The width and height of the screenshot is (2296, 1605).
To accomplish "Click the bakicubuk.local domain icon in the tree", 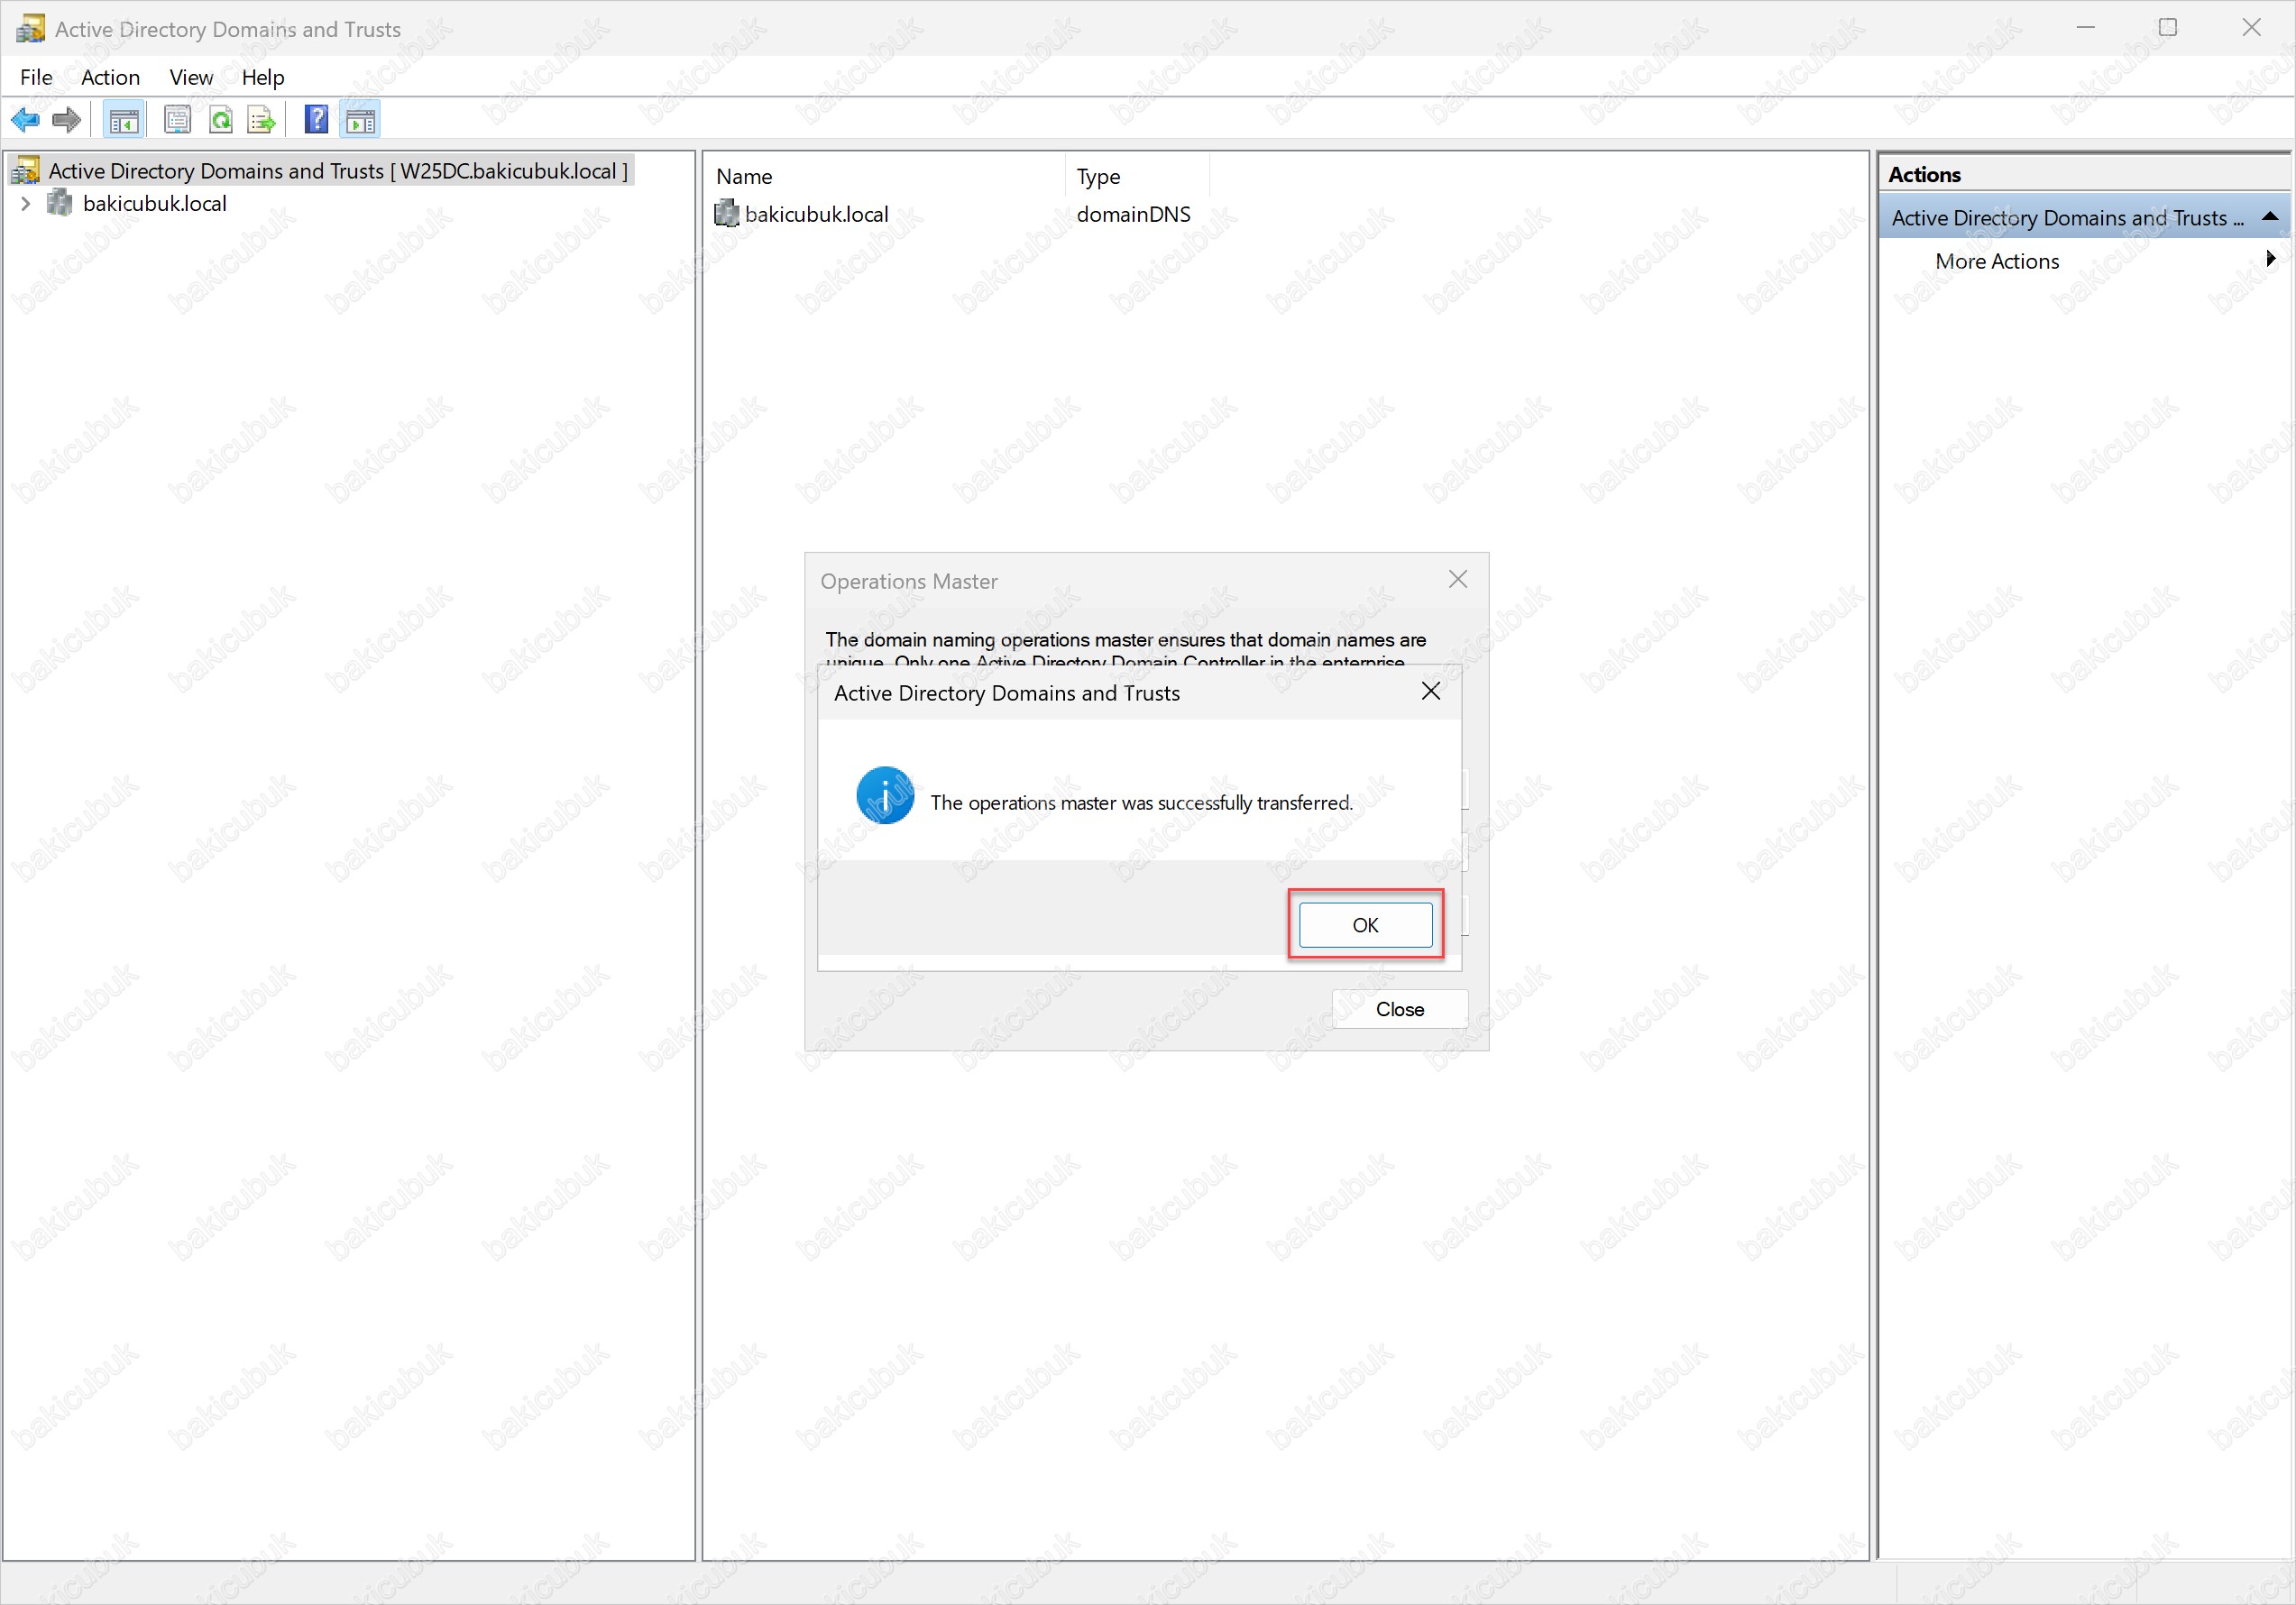I will [60, 203].
